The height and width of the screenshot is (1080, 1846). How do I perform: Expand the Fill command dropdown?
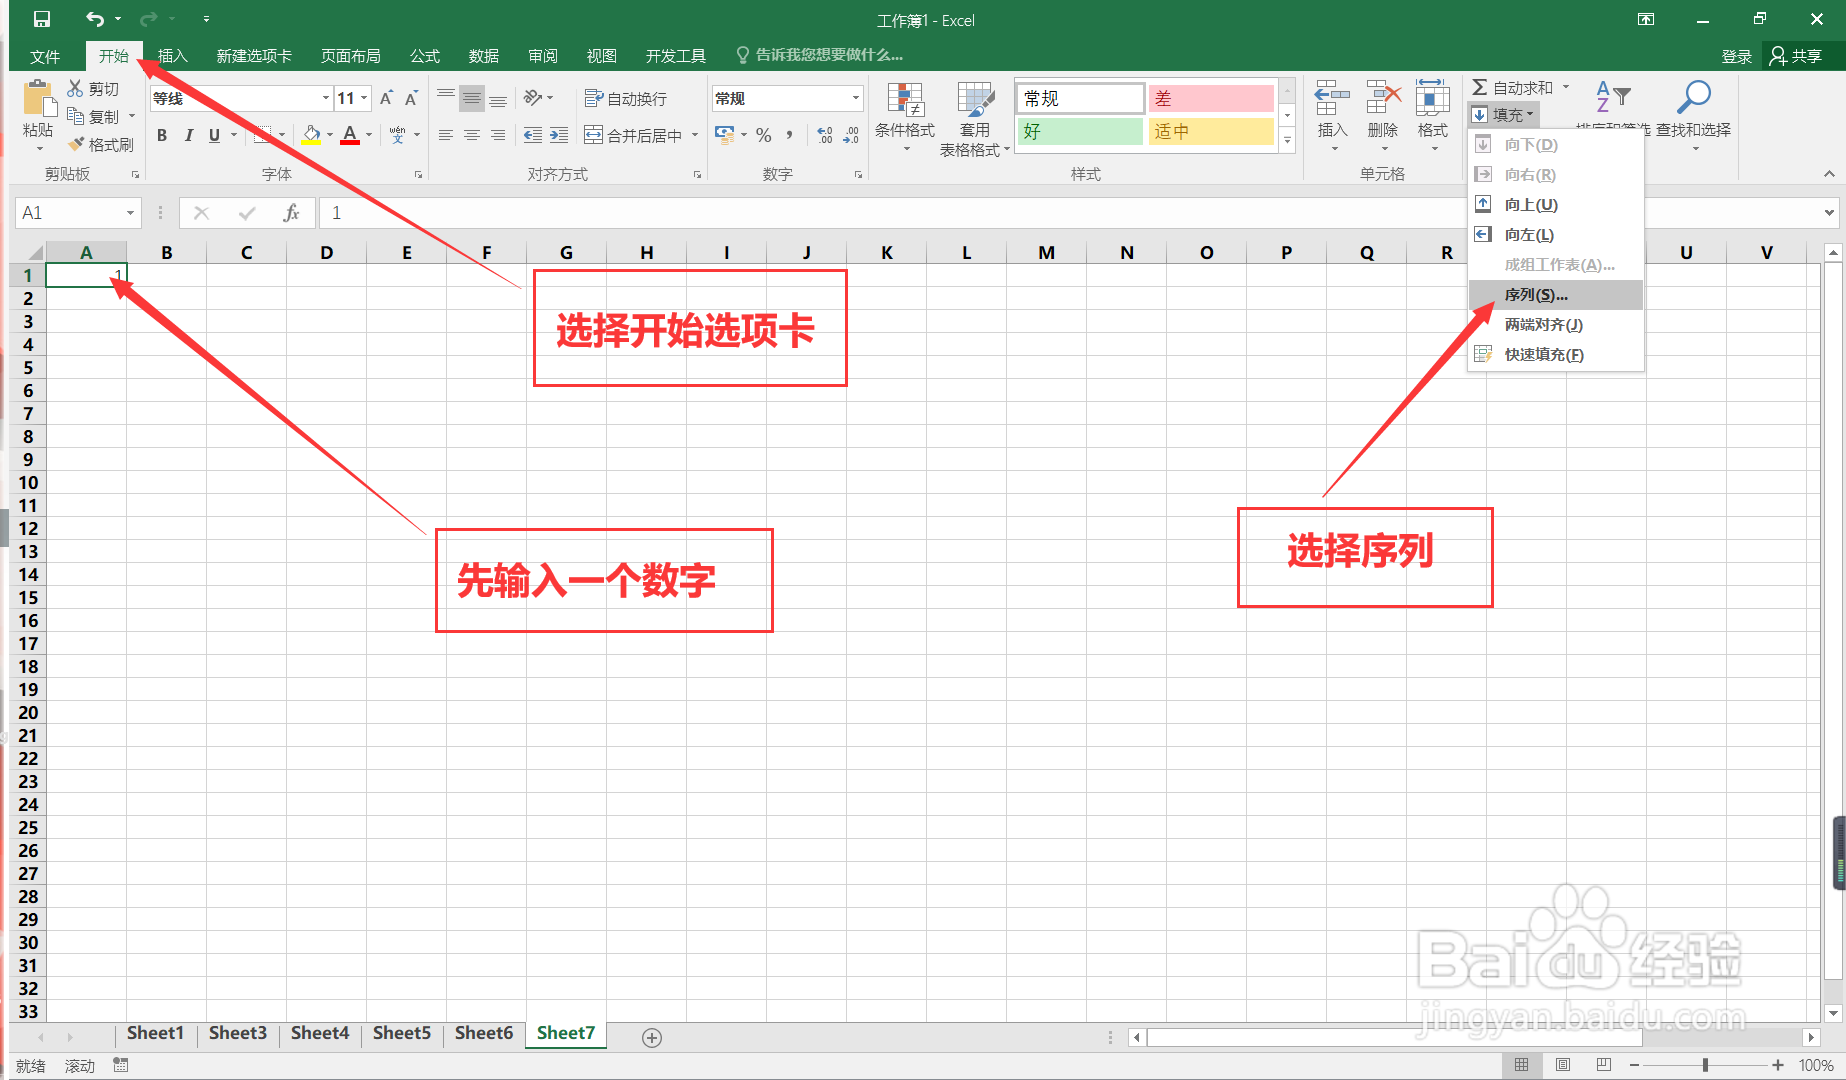[x=1530, y=114]
